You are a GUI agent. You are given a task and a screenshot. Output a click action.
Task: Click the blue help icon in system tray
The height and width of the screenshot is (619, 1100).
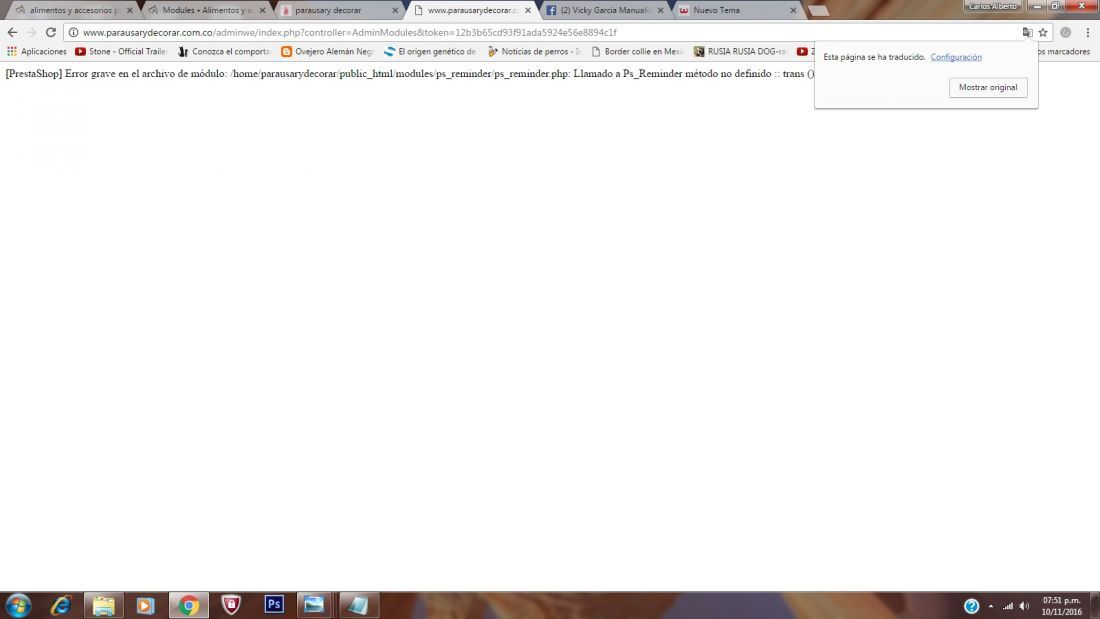pyautogui.click(x=971, y=606)
